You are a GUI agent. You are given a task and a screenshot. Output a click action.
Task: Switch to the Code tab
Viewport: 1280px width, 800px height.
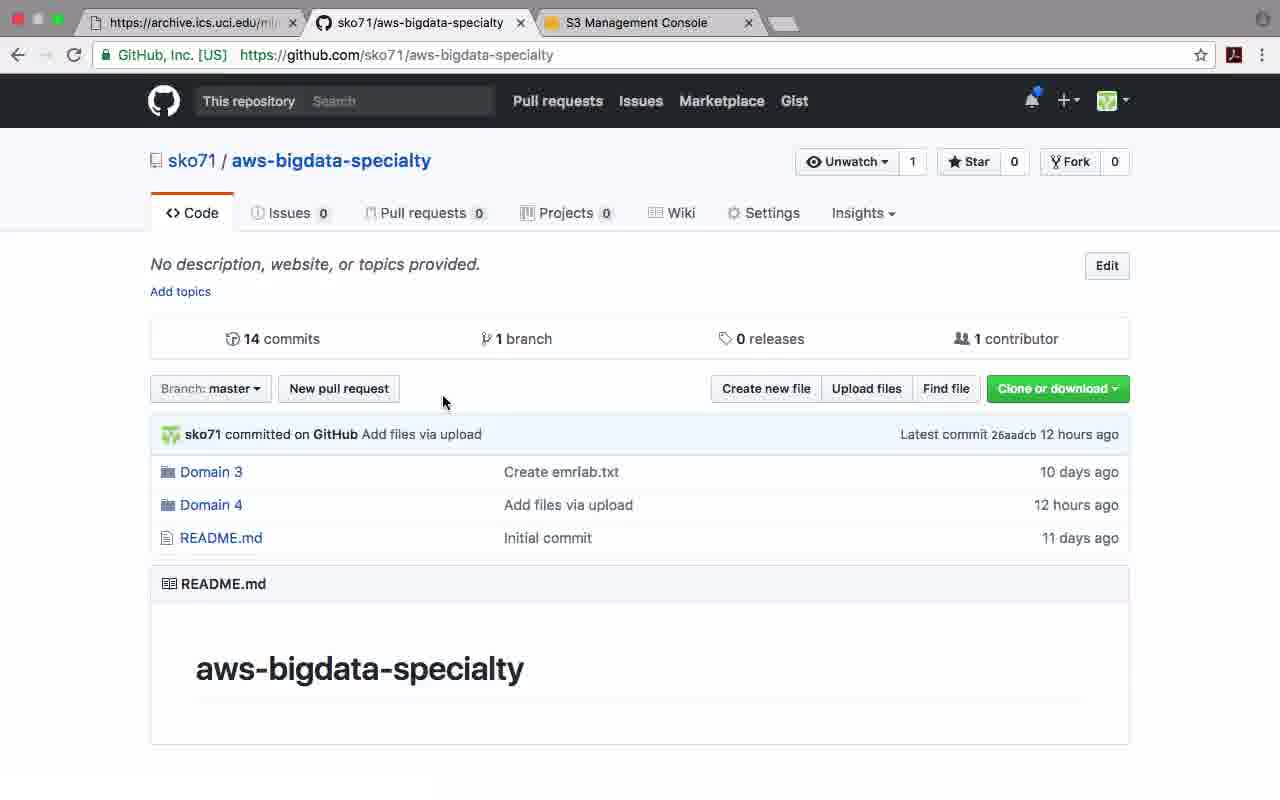click(x=192, y=213)
